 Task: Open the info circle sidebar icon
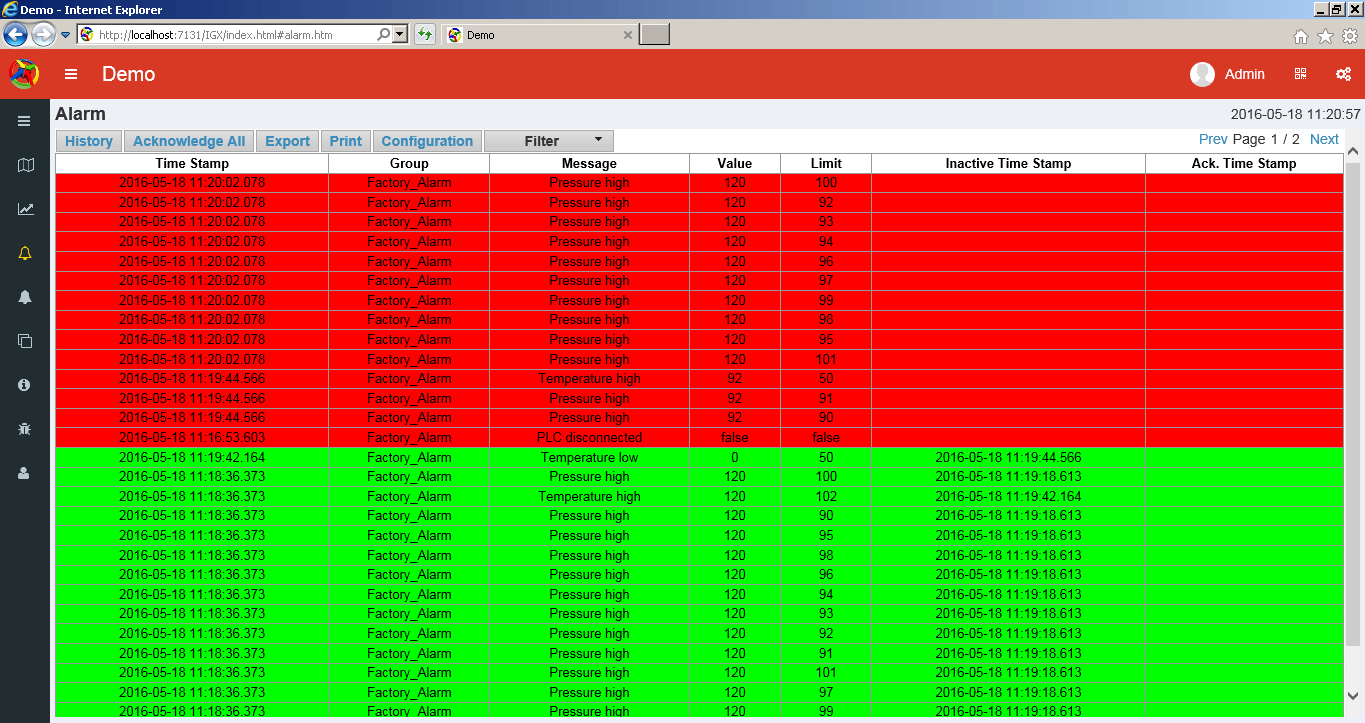pos(25,385)
